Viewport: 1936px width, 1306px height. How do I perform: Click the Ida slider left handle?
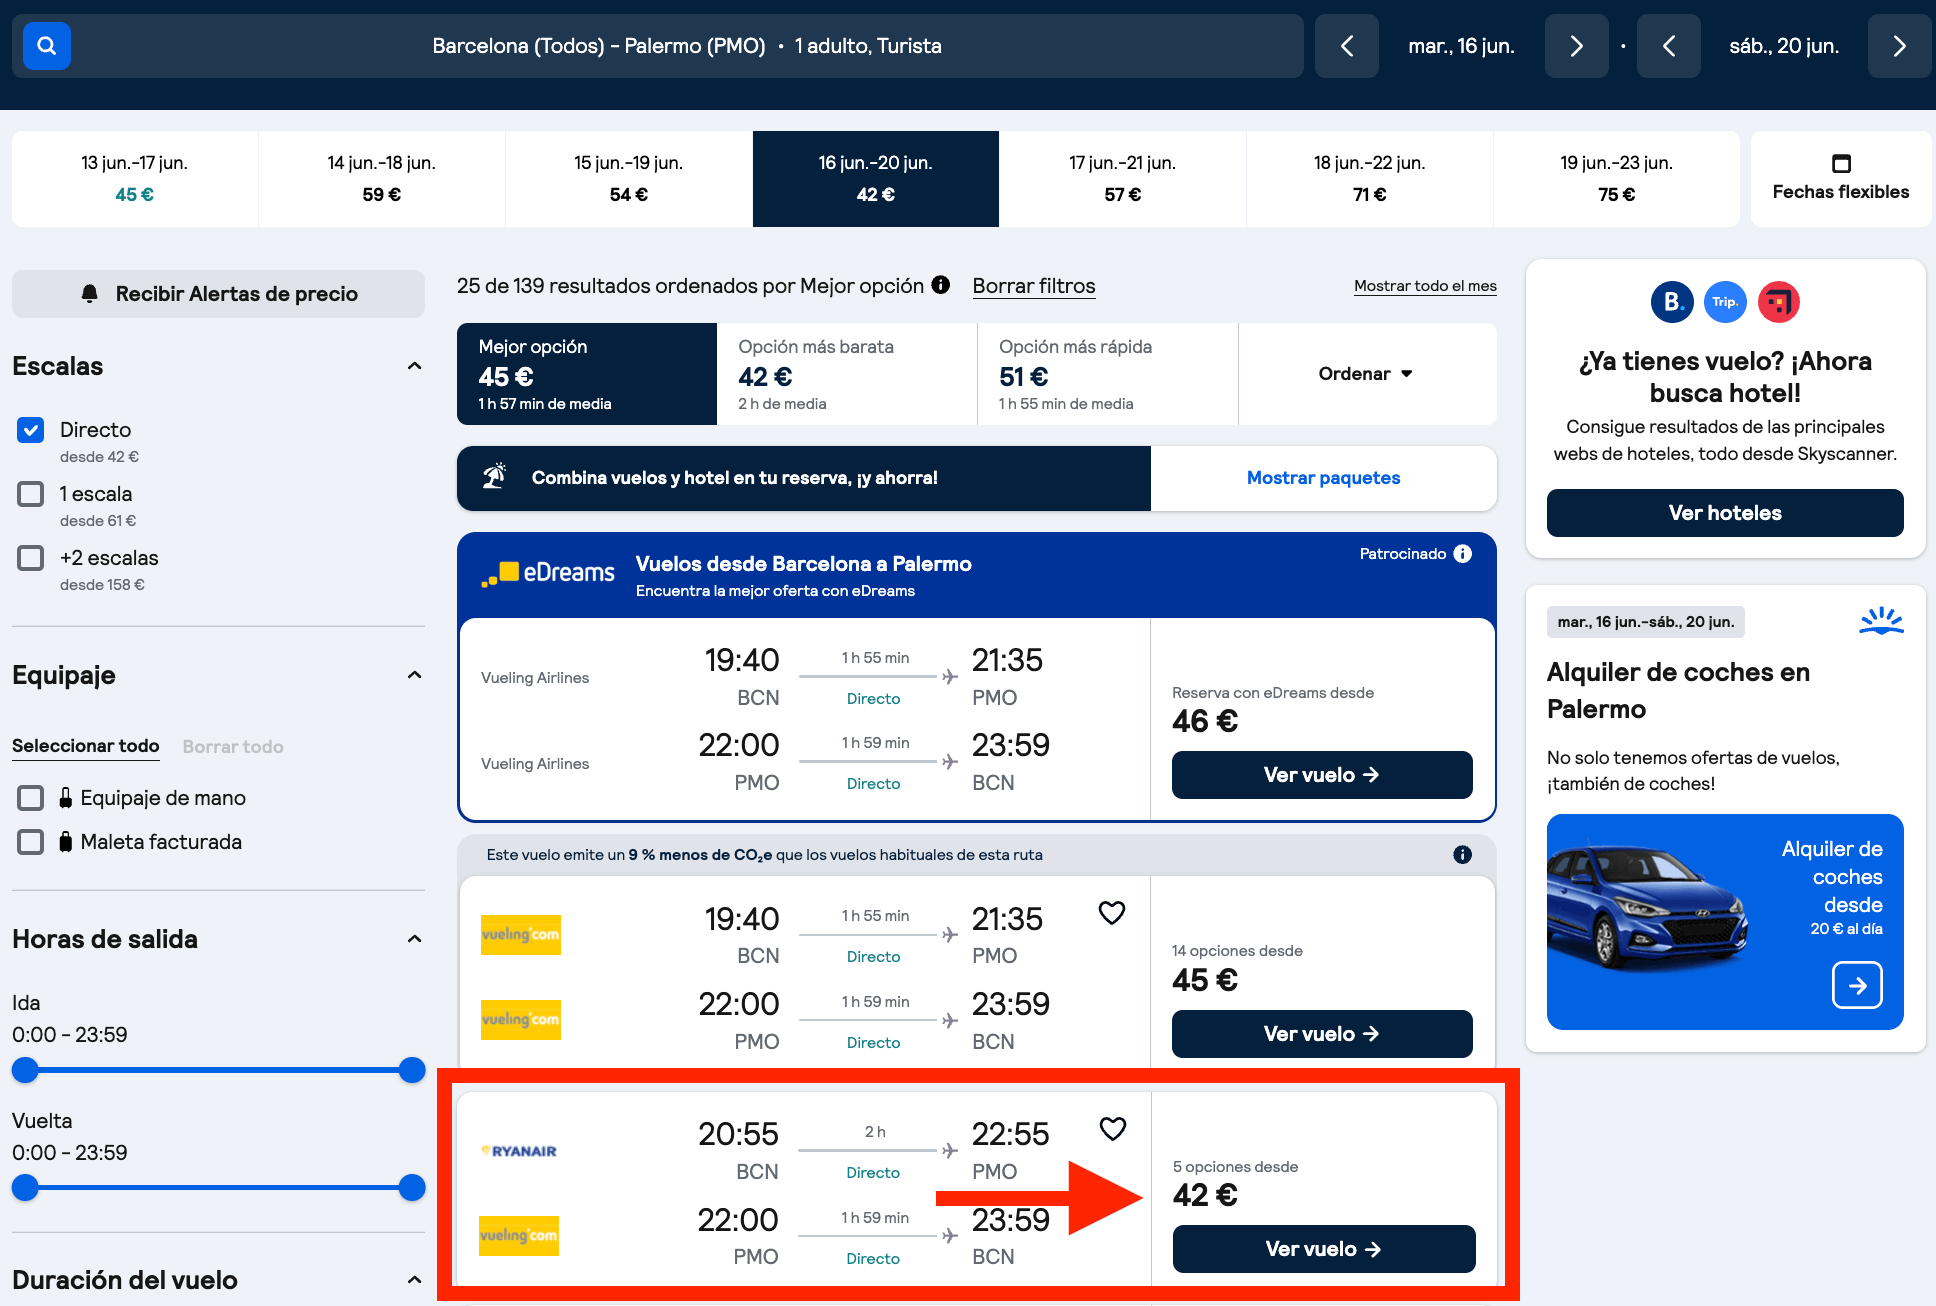25,1070
